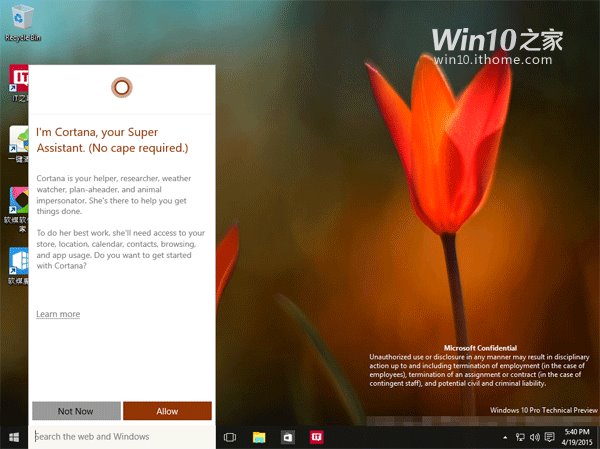Screen dimensions: 600x449
Task: Open the Store app in taskbar
Action: (x=288, y=437)
